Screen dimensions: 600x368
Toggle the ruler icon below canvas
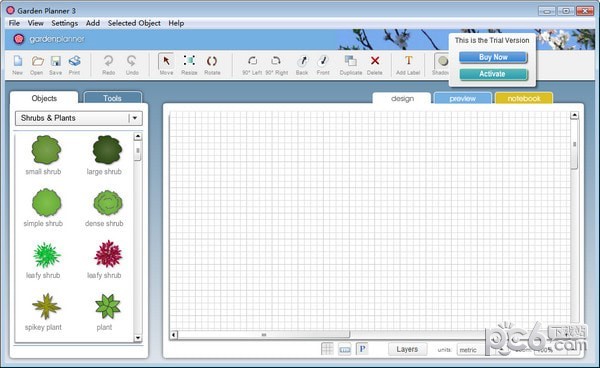pos(345,349)
